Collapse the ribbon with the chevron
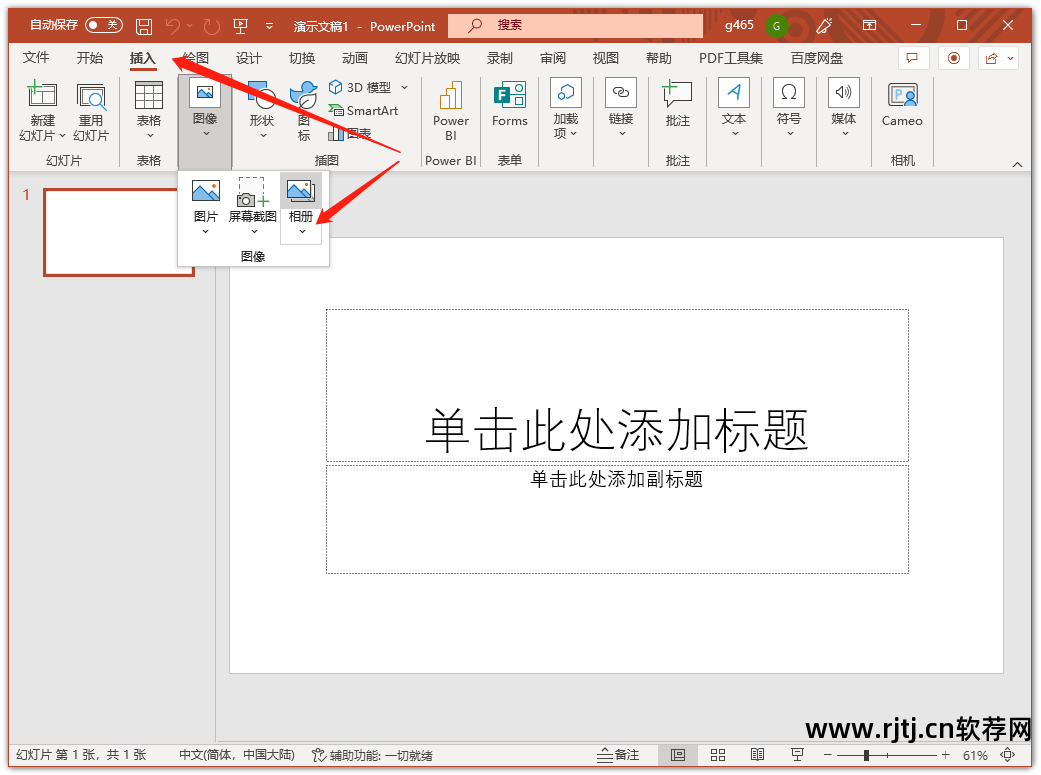1041x775 pixels. point(1018,162)
